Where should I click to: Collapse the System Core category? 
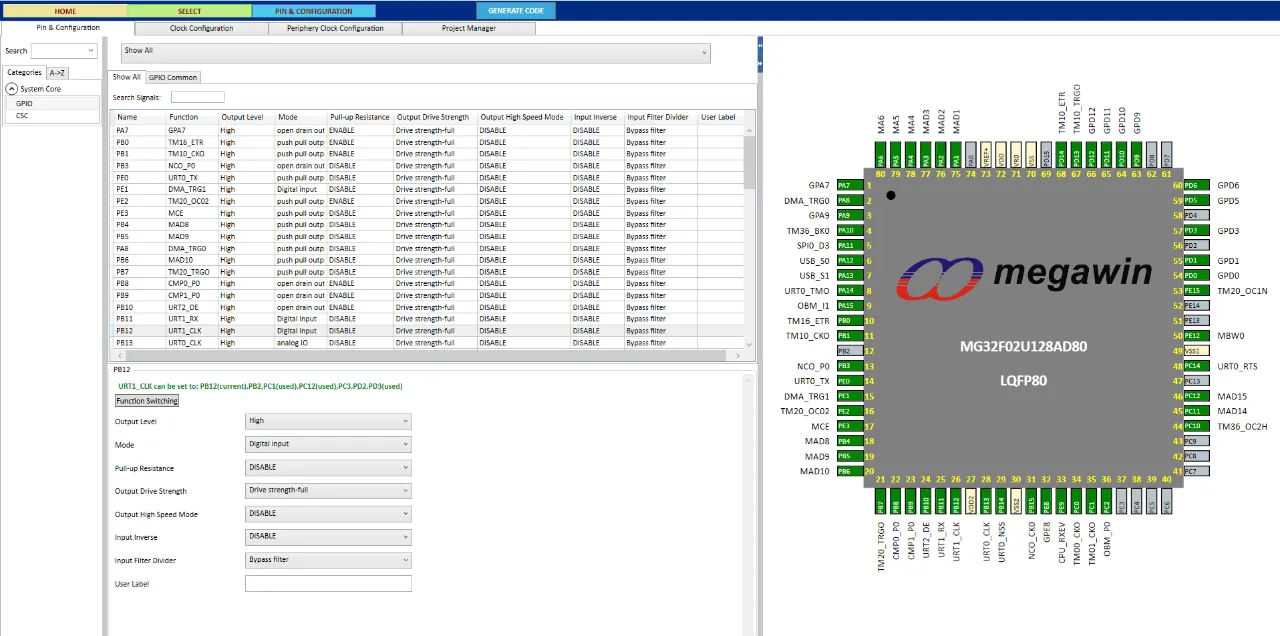click(x=11, y=89)
